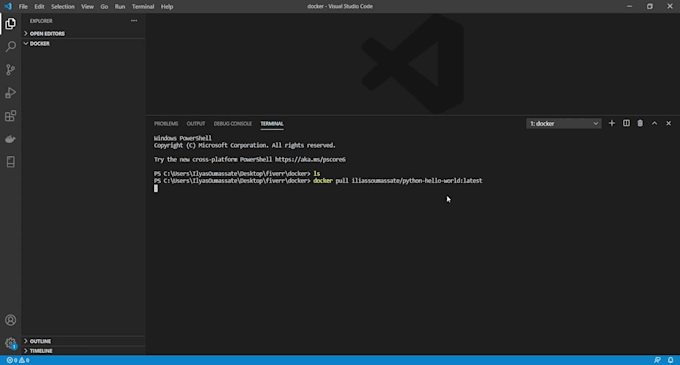The image size is (680, 365).
Task: Open the terminal selector '1: docker' dropdown
Action: pos(563,124)
